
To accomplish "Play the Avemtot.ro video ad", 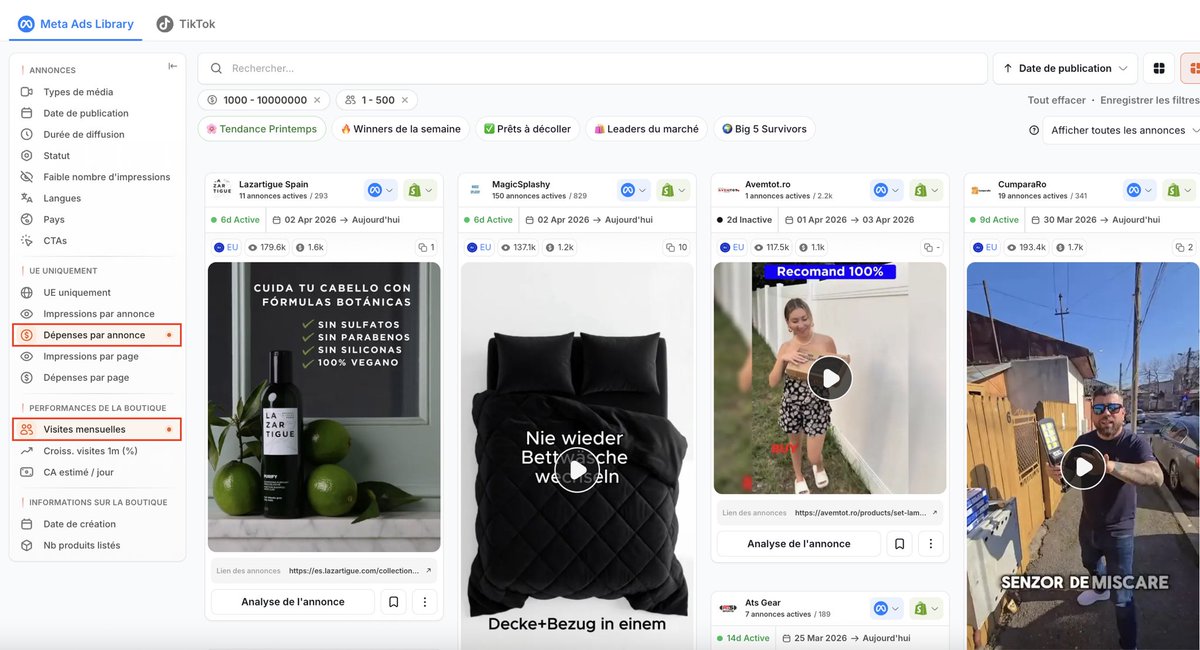I will click(830, 378).
